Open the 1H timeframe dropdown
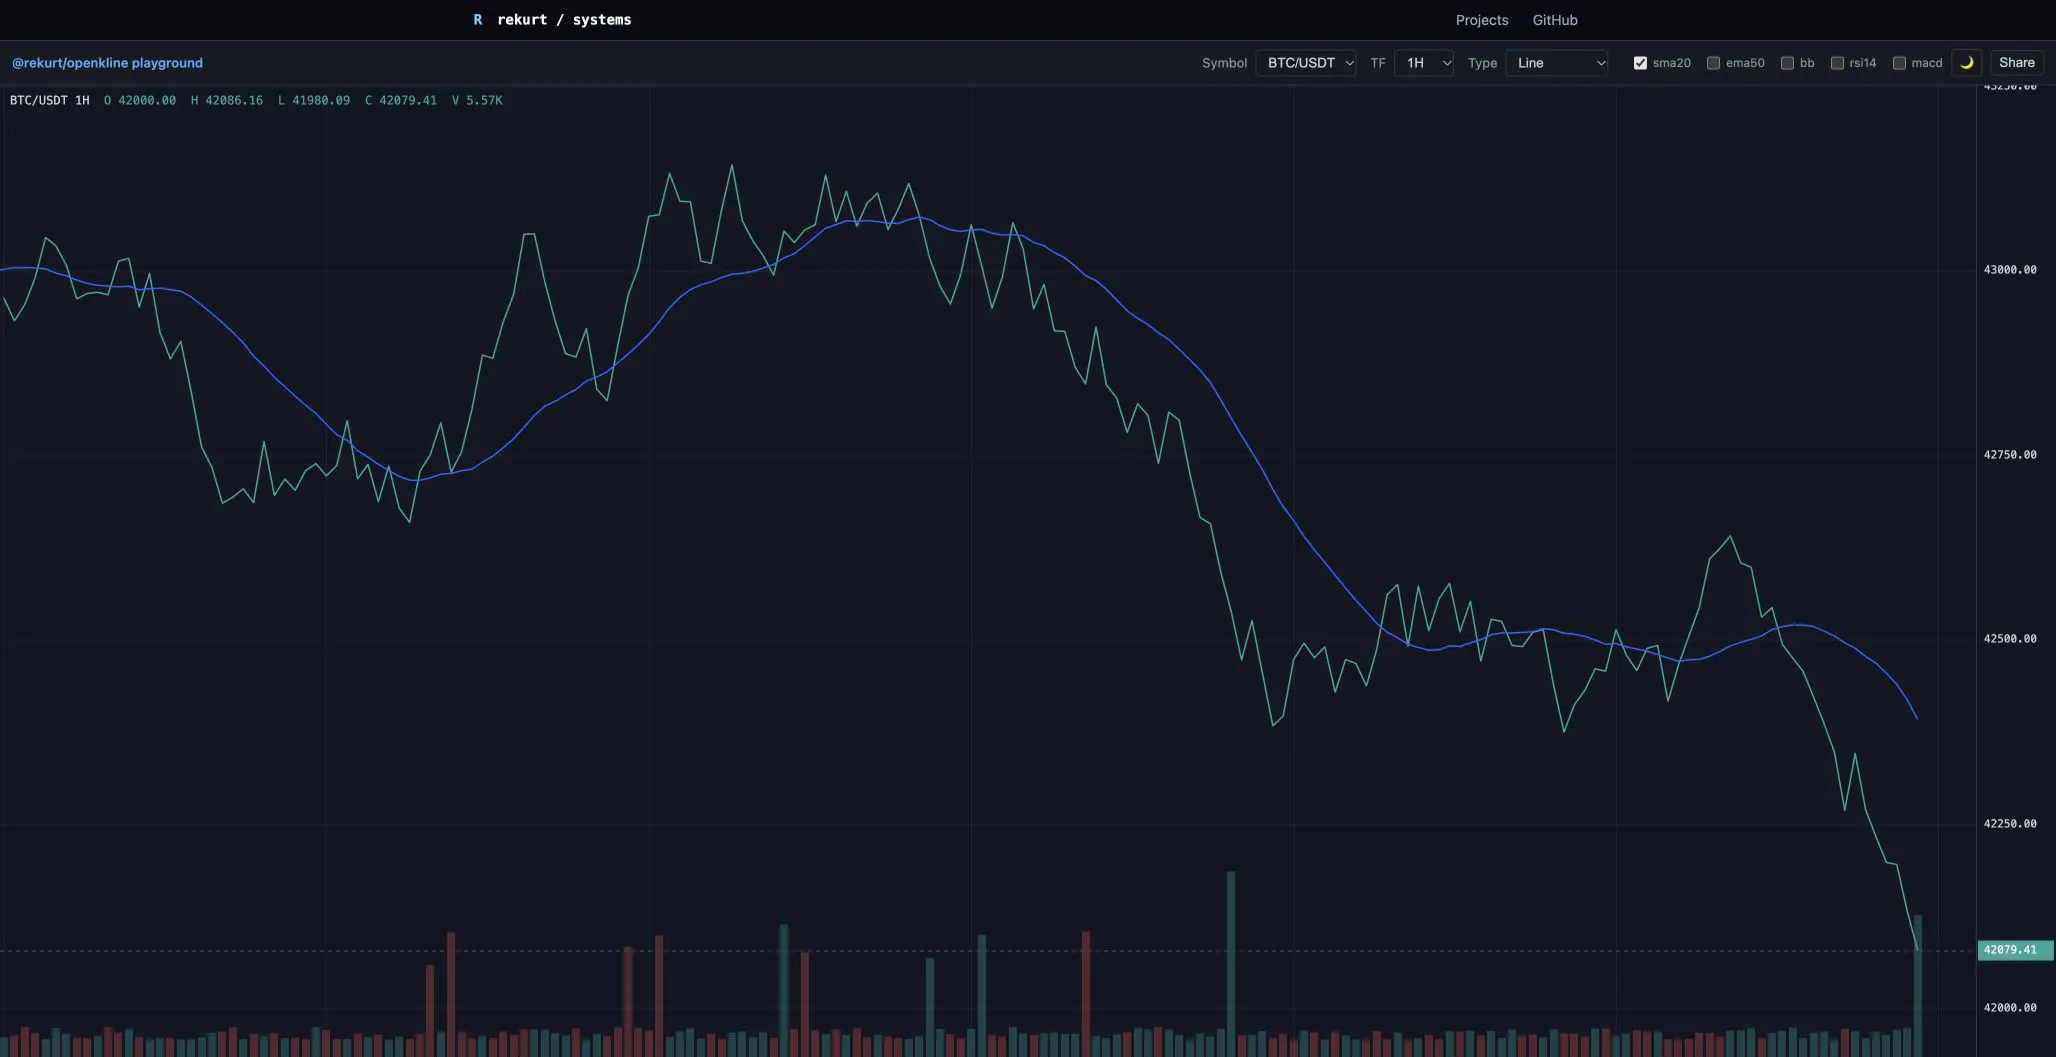2056x1057 pixels. (x=1424, y=63)
